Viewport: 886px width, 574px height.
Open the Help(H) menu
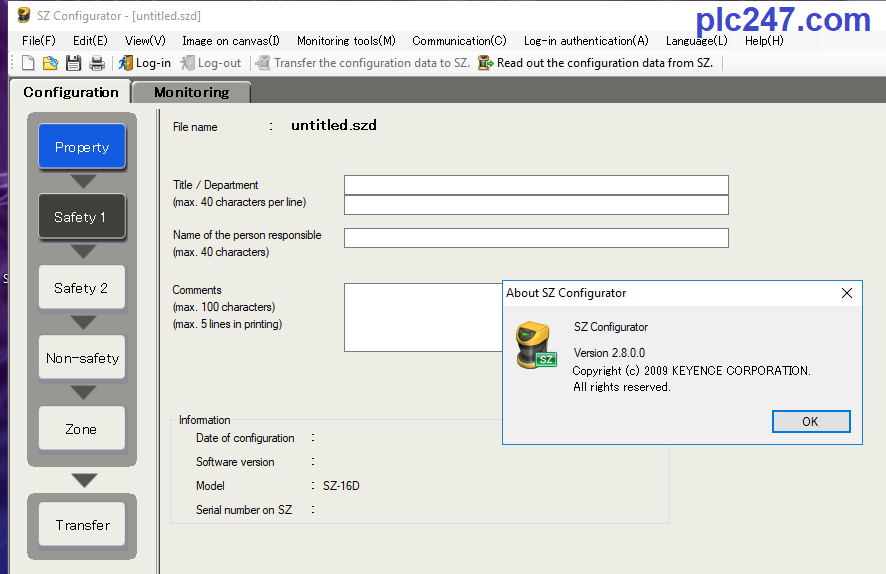point(764,41)
